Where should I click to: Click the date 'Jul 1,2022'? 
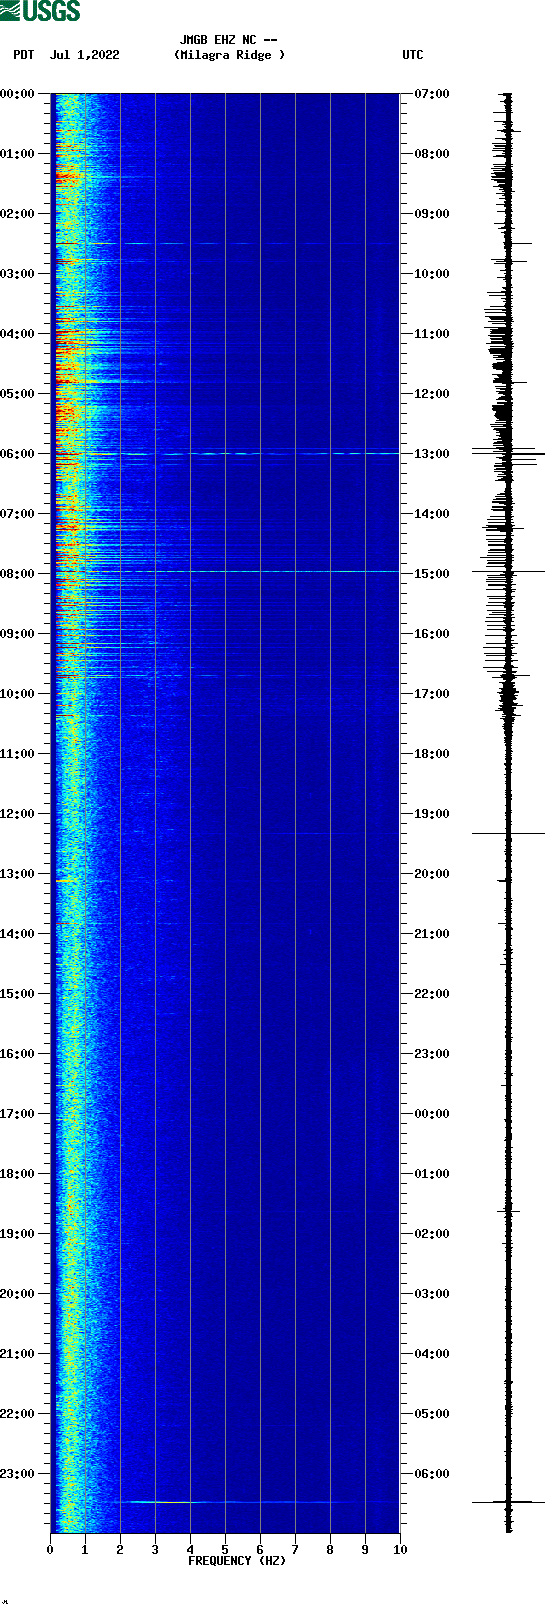pyautogui.click(x=85, y=55)
